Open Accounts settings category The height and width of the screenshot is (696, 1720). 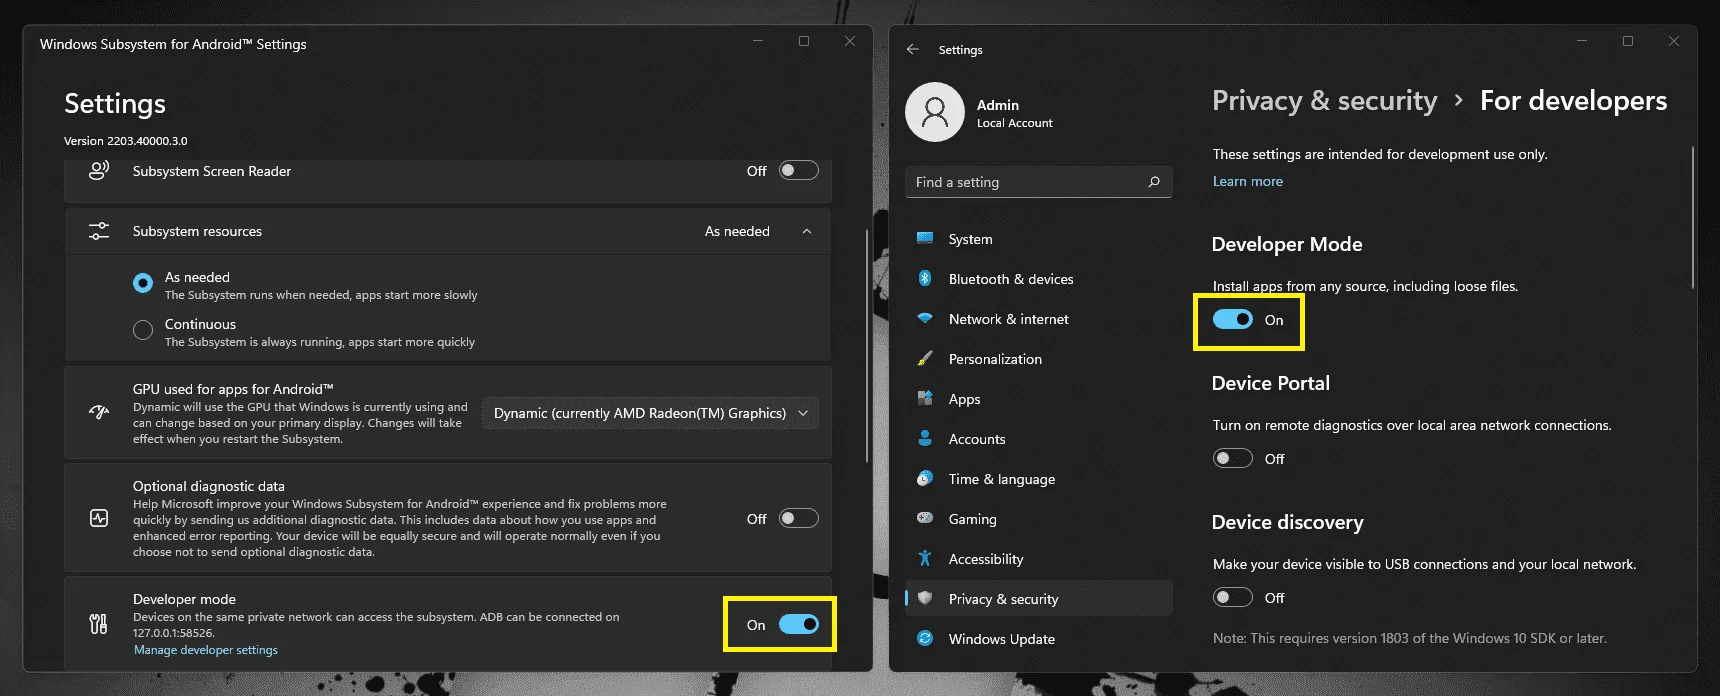[x=1038, y=439]
